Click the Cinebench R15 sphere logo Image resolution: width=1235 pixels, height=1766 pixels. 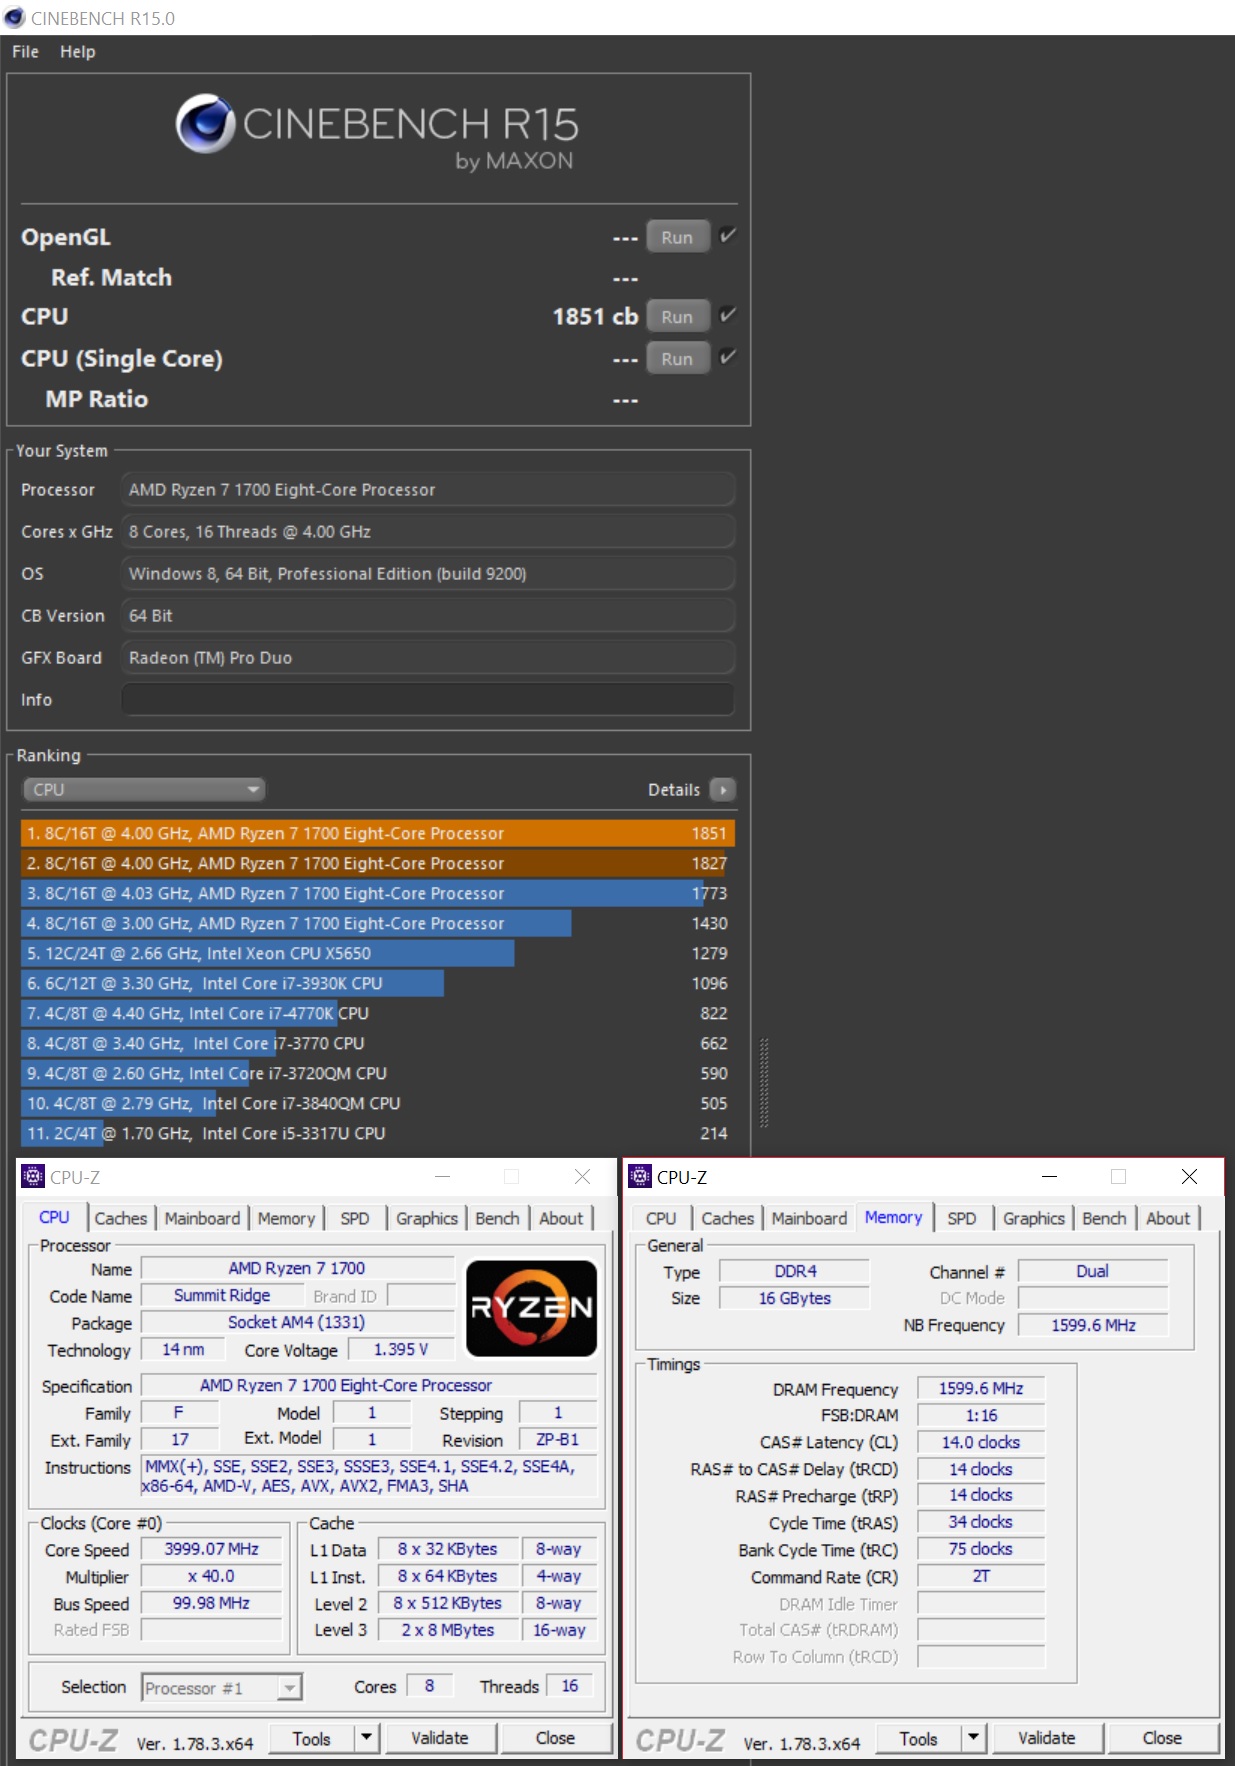coord(205,123)
